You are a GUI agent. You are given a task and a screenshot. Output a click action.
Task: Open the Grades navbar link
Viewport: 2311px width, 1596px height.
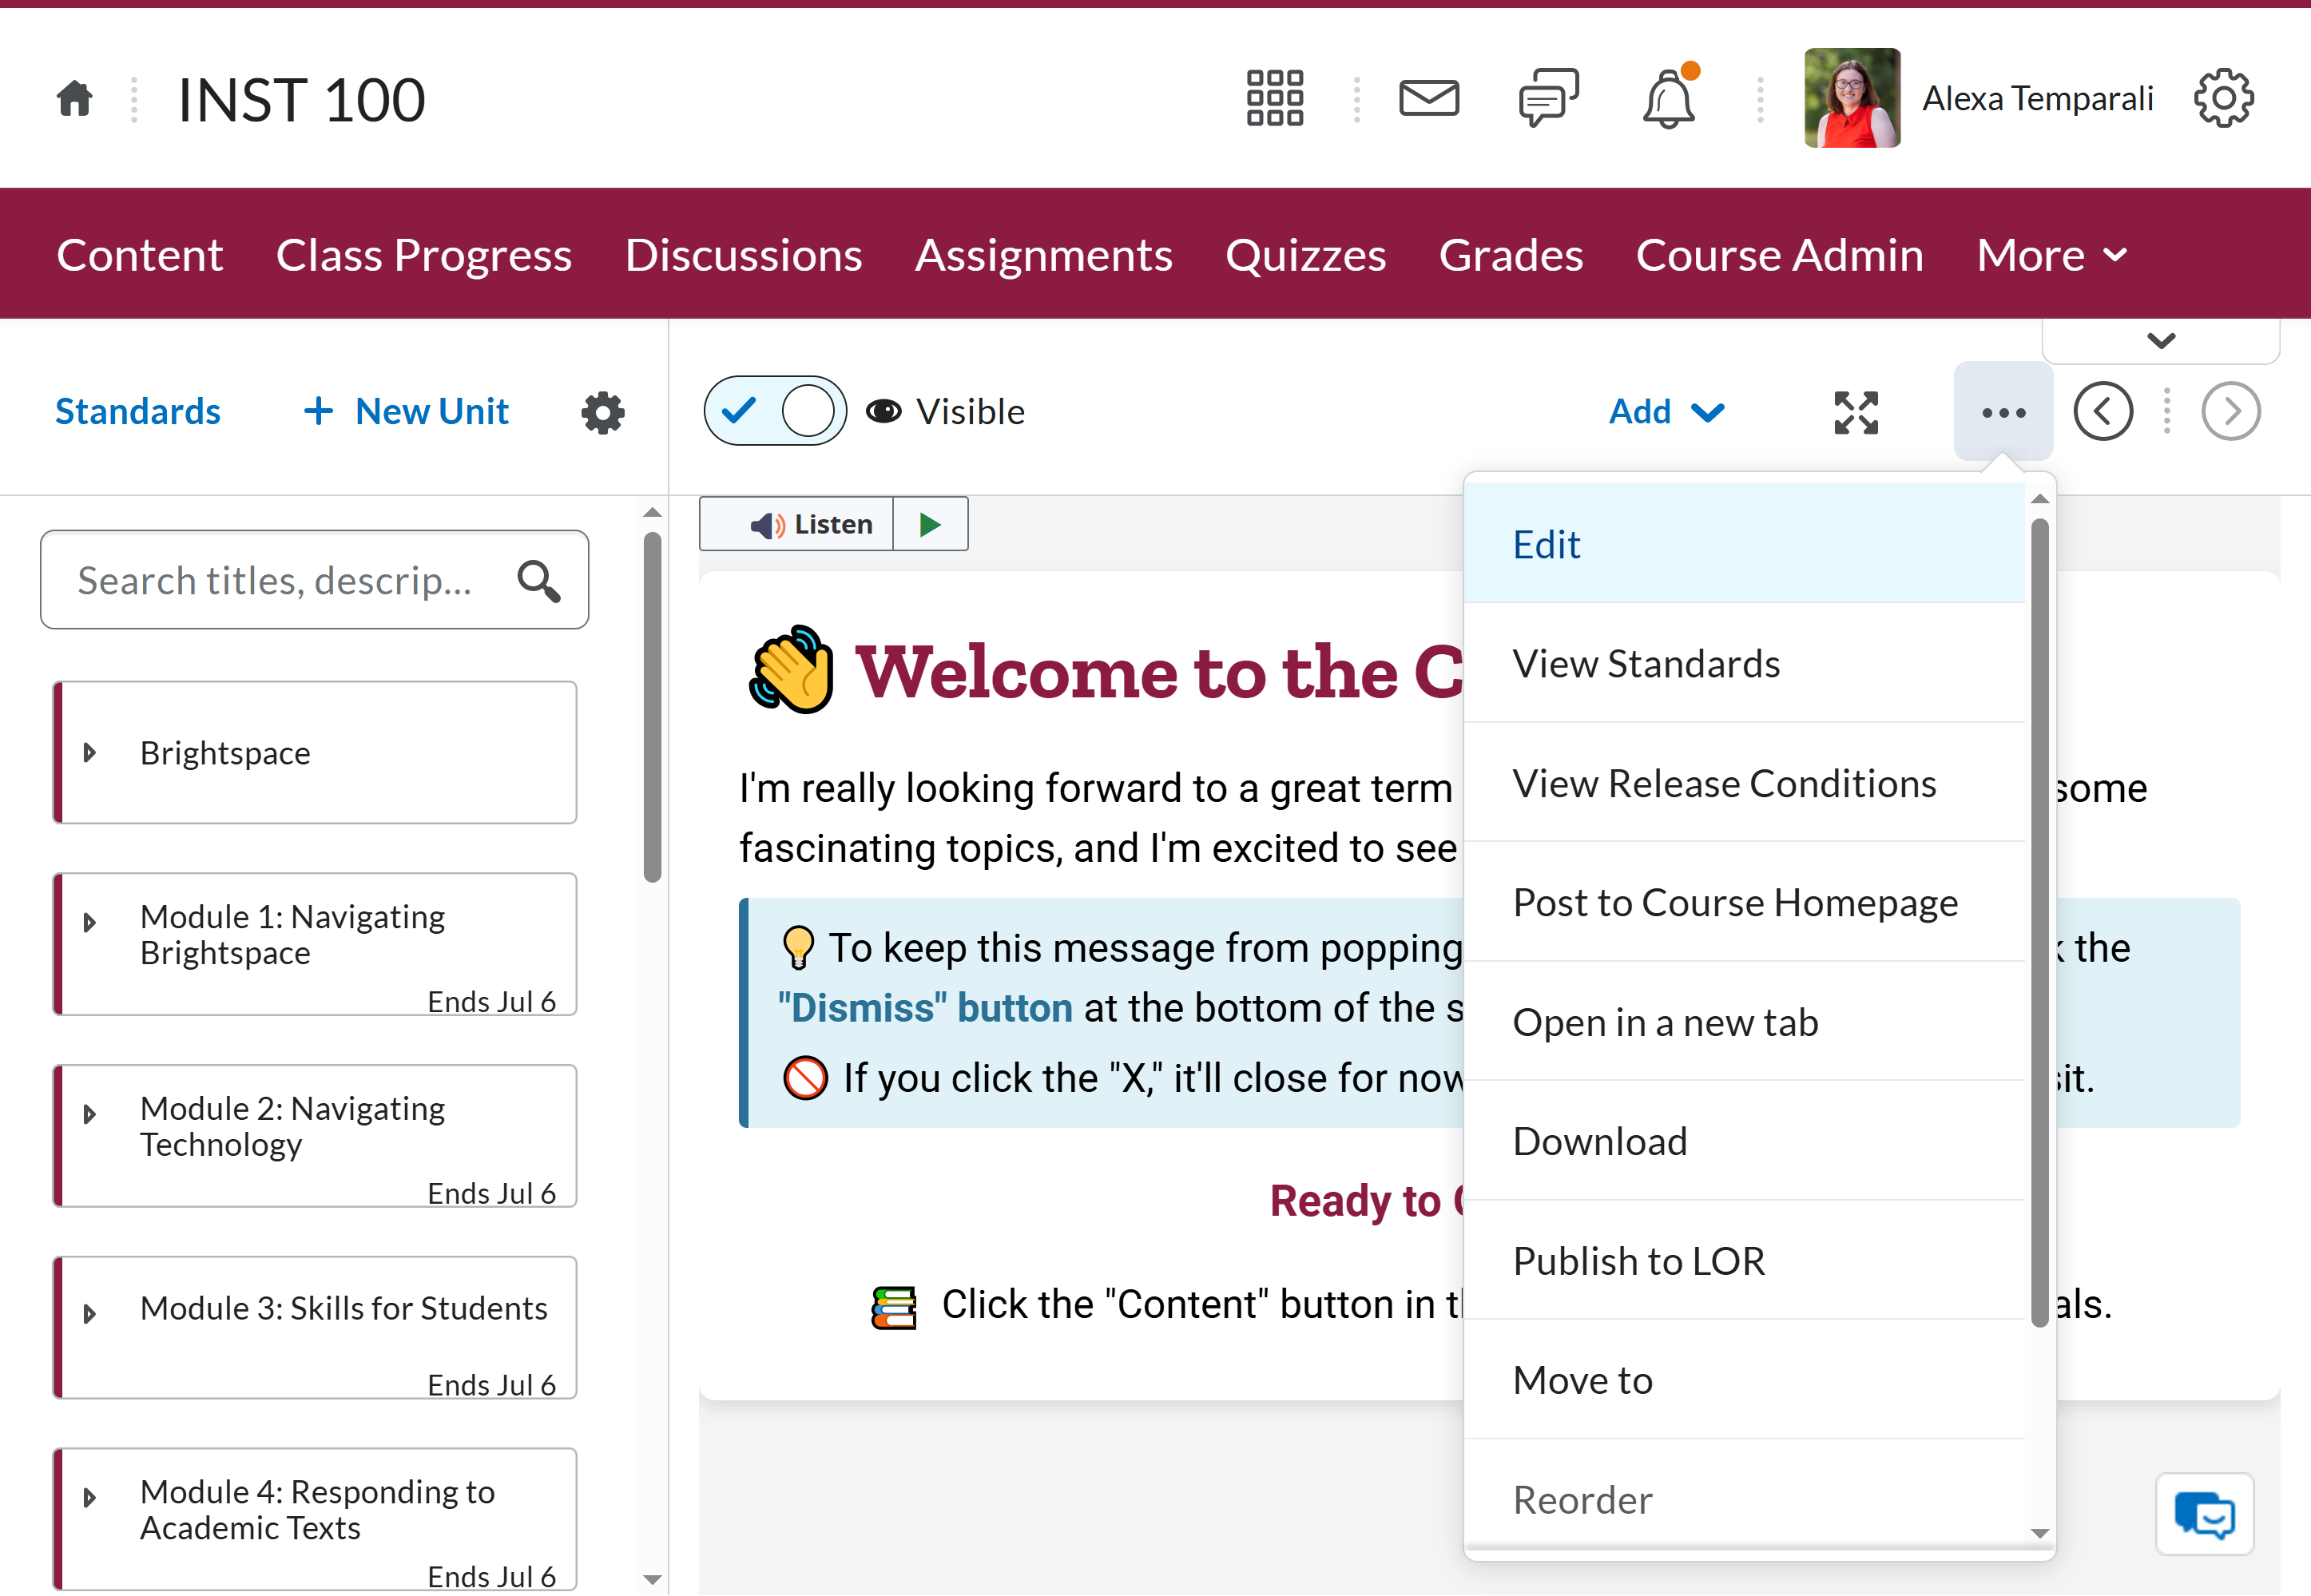click(1510, 255)
